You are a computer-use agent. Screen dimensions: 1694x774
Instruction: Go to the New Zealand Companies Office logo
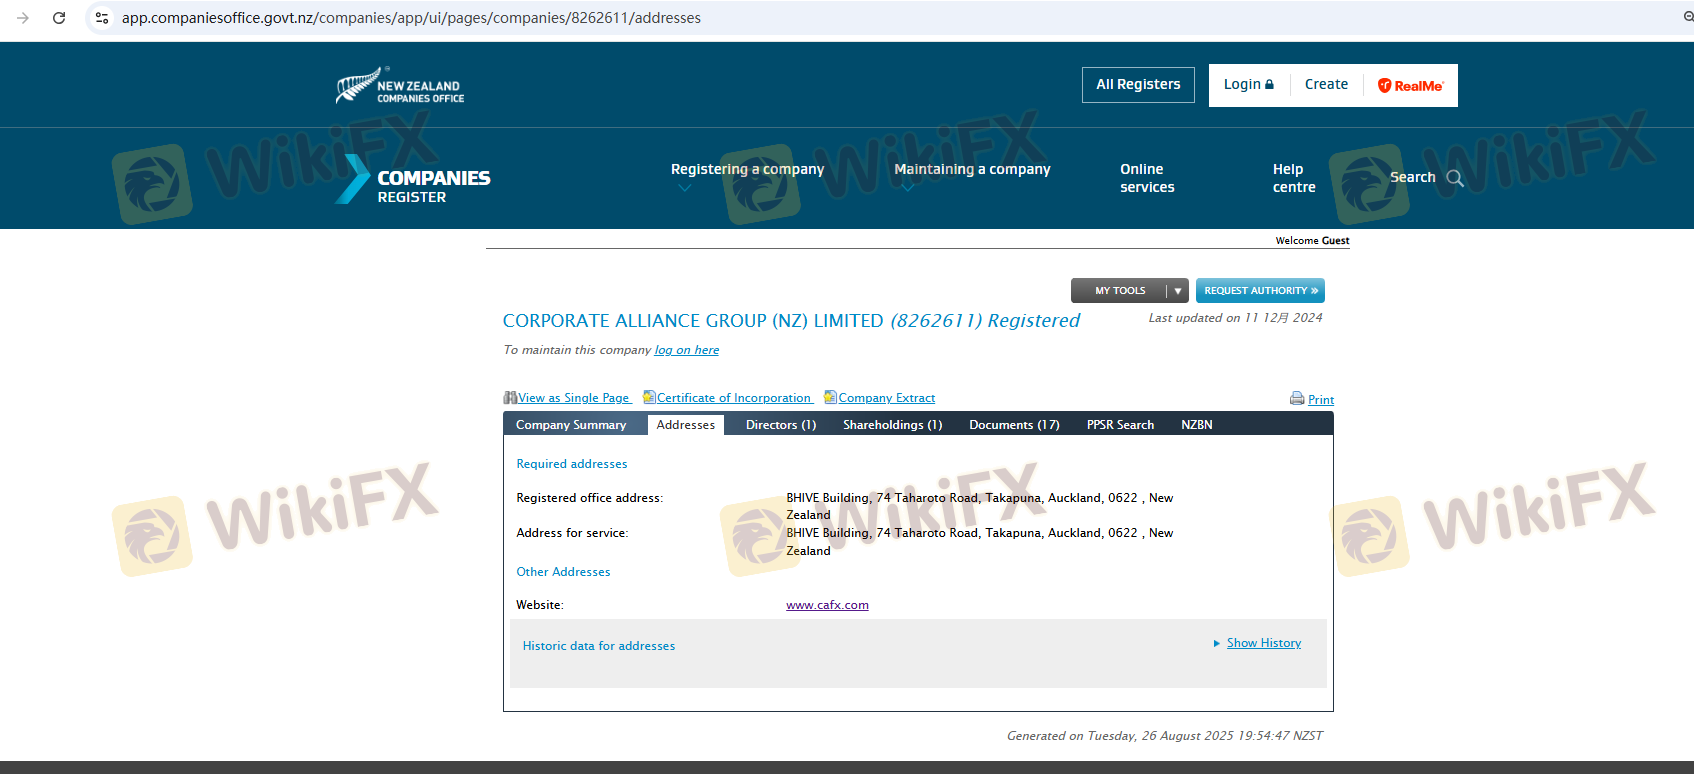click(x=400, y=86)
